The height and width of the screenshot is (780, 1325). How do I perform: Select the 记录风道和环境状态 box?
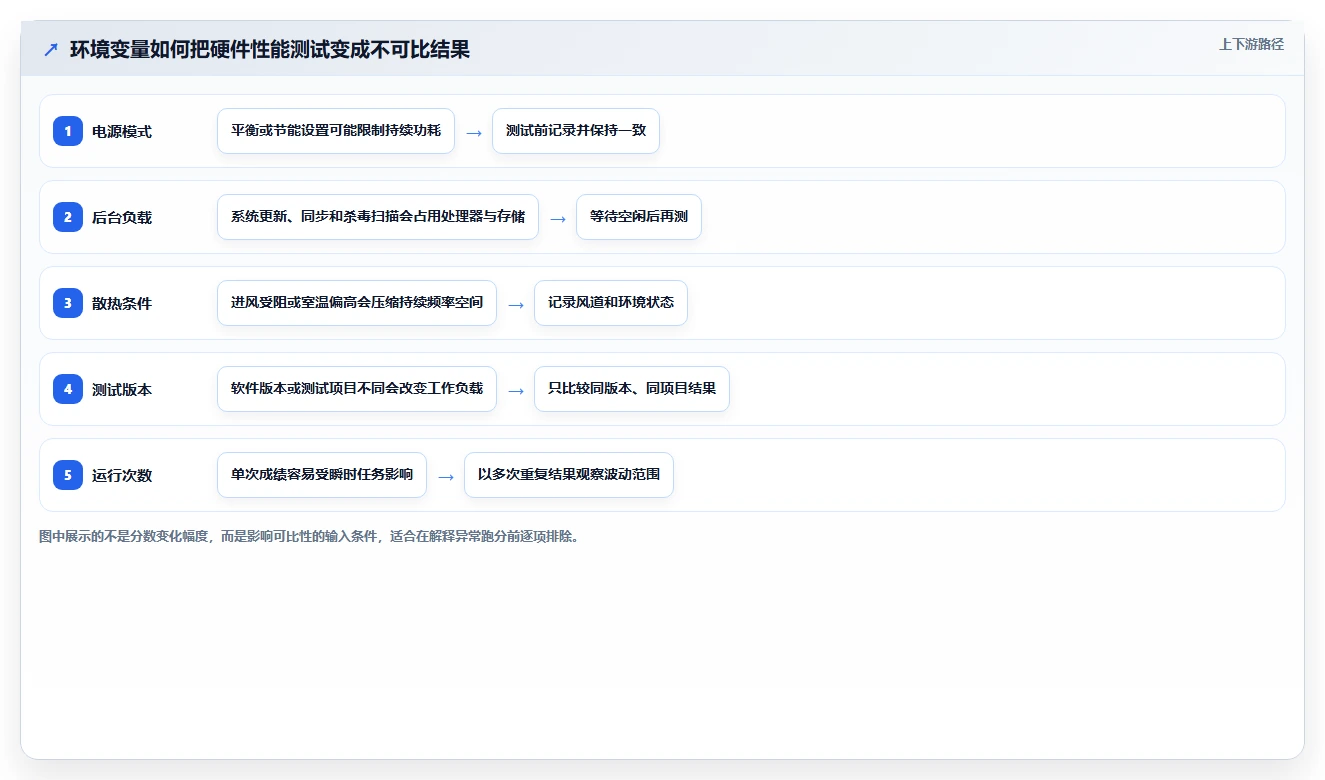pos(611,303)
